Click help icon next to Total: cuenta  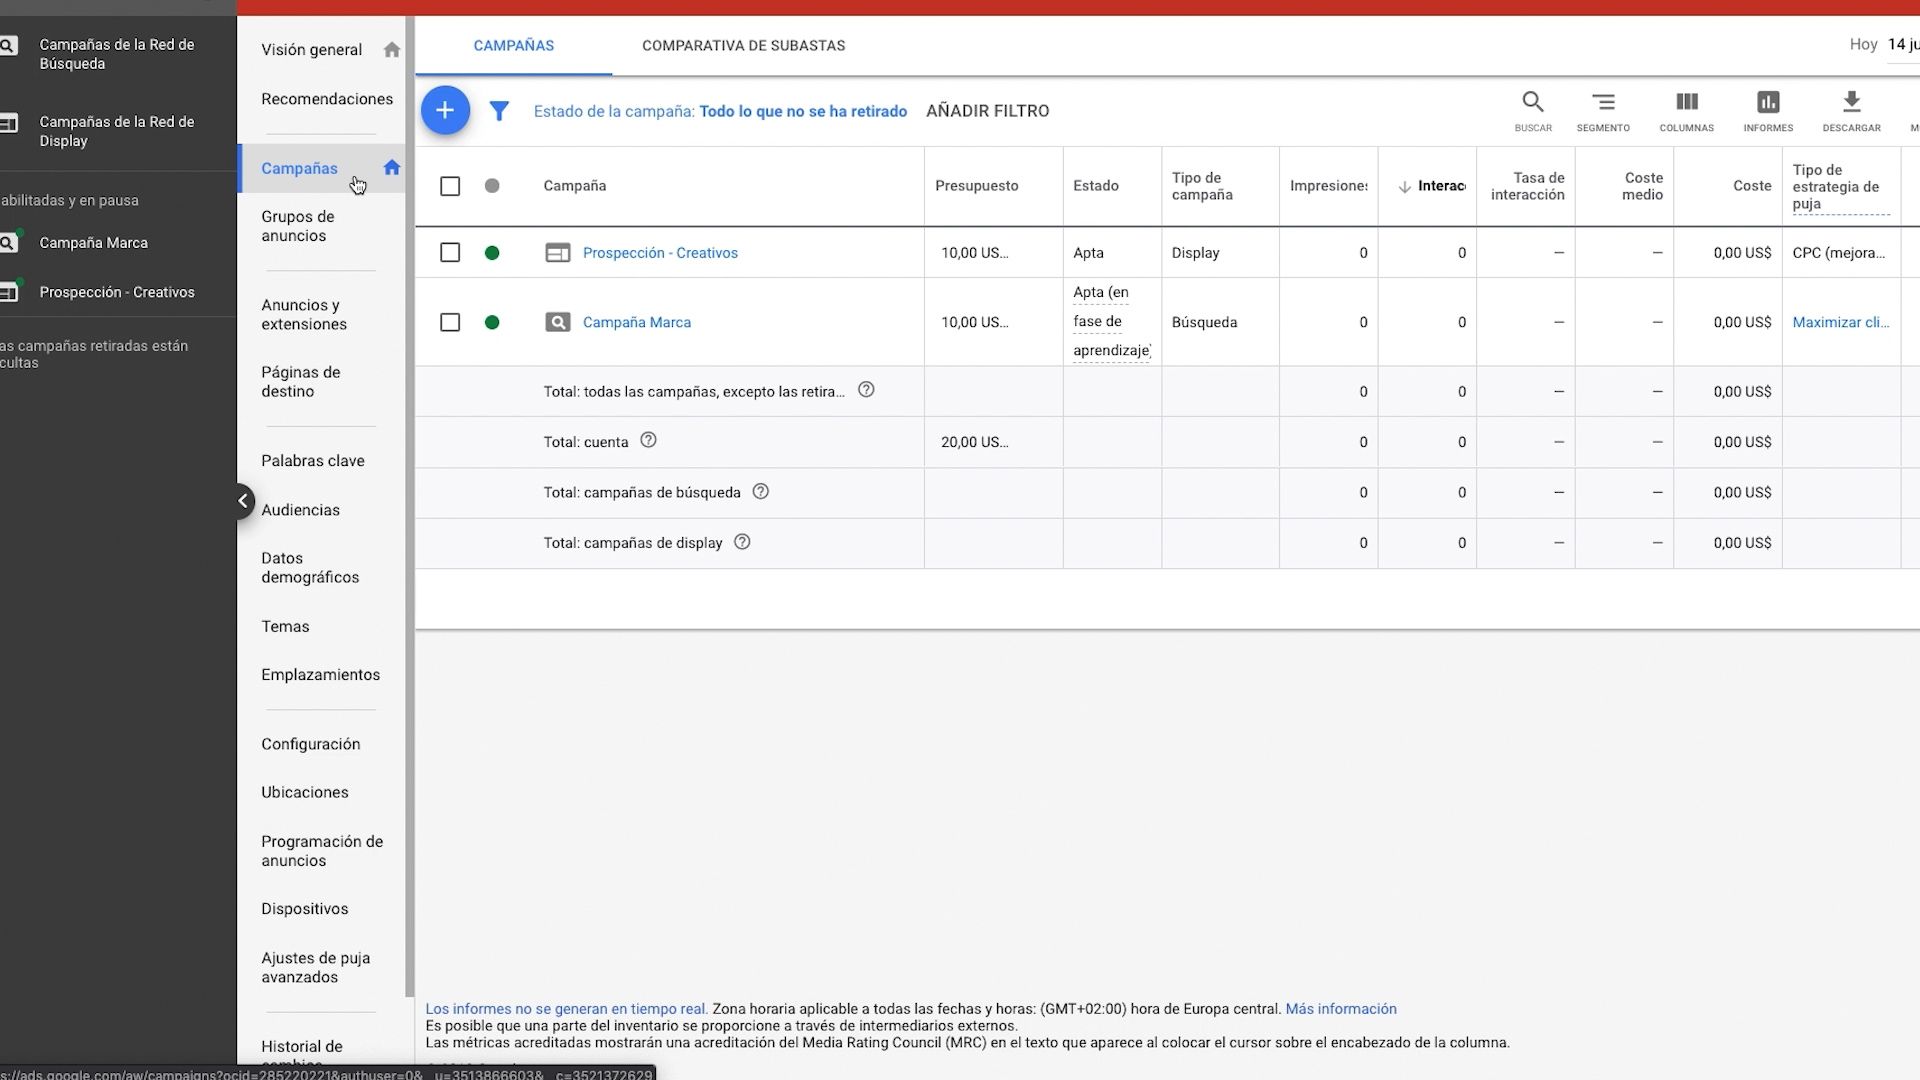coord(648,440)
